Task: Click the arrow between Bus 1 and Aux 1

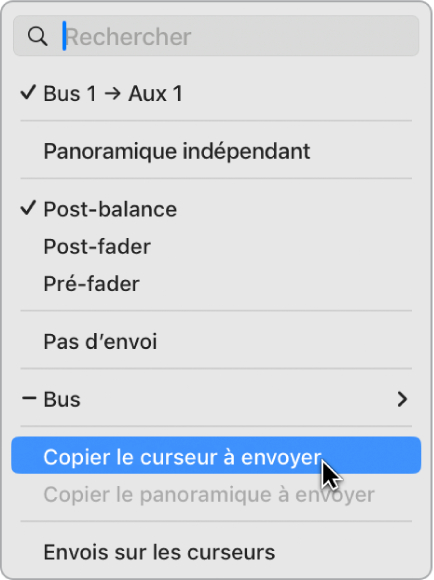Action: pos(112,94)
